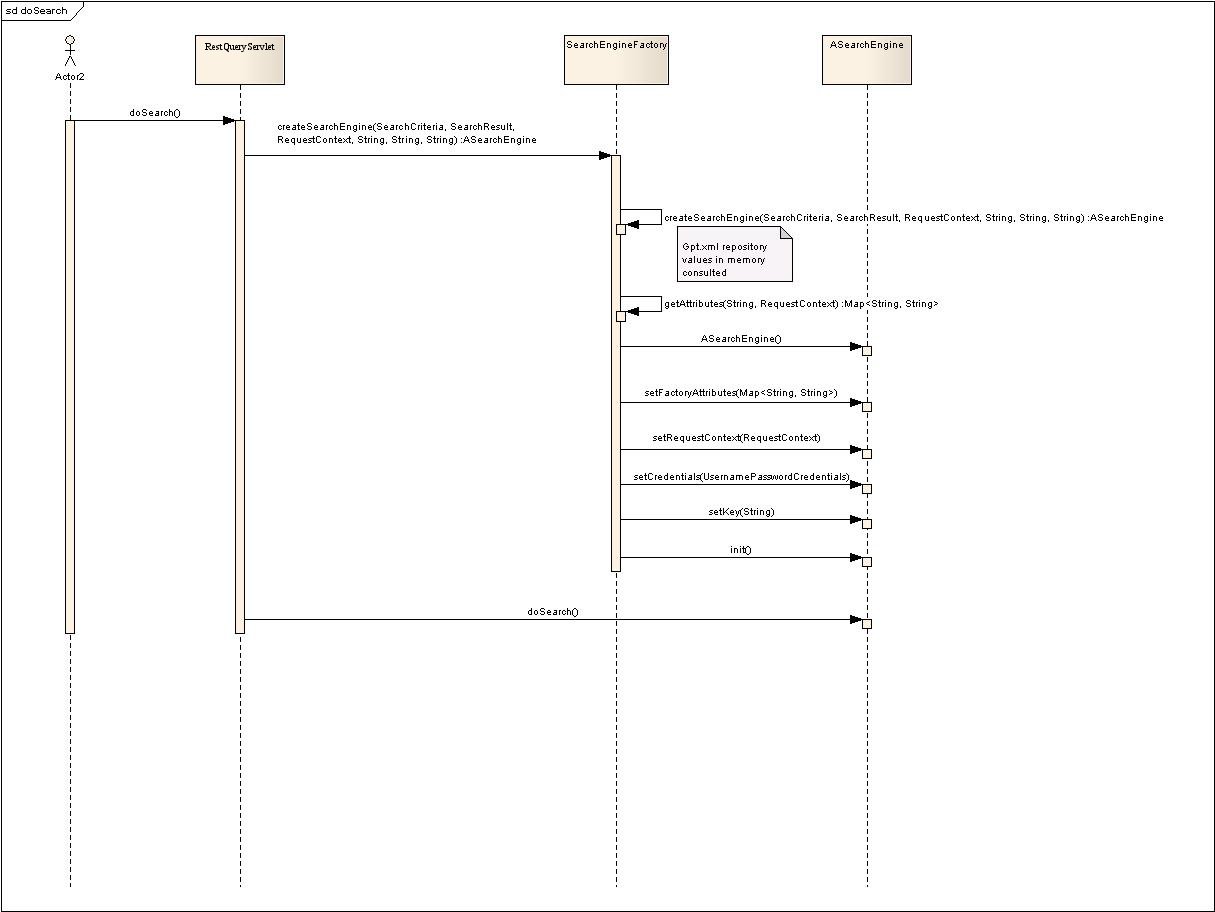Click the self-call activation square beside the getAttributes label

click(x=621, y=316)
